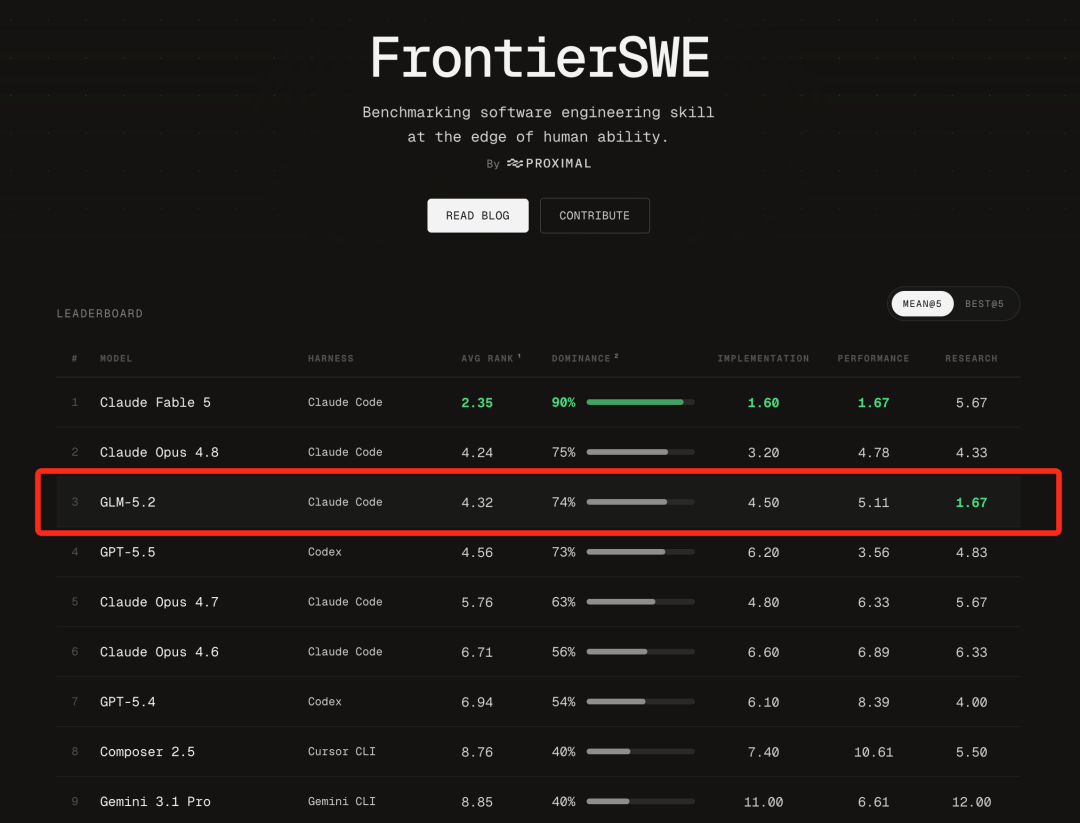1080x823 pixels.
Task: Open the Claude Opus 4.8 model entry
Action: click(159, 452)
